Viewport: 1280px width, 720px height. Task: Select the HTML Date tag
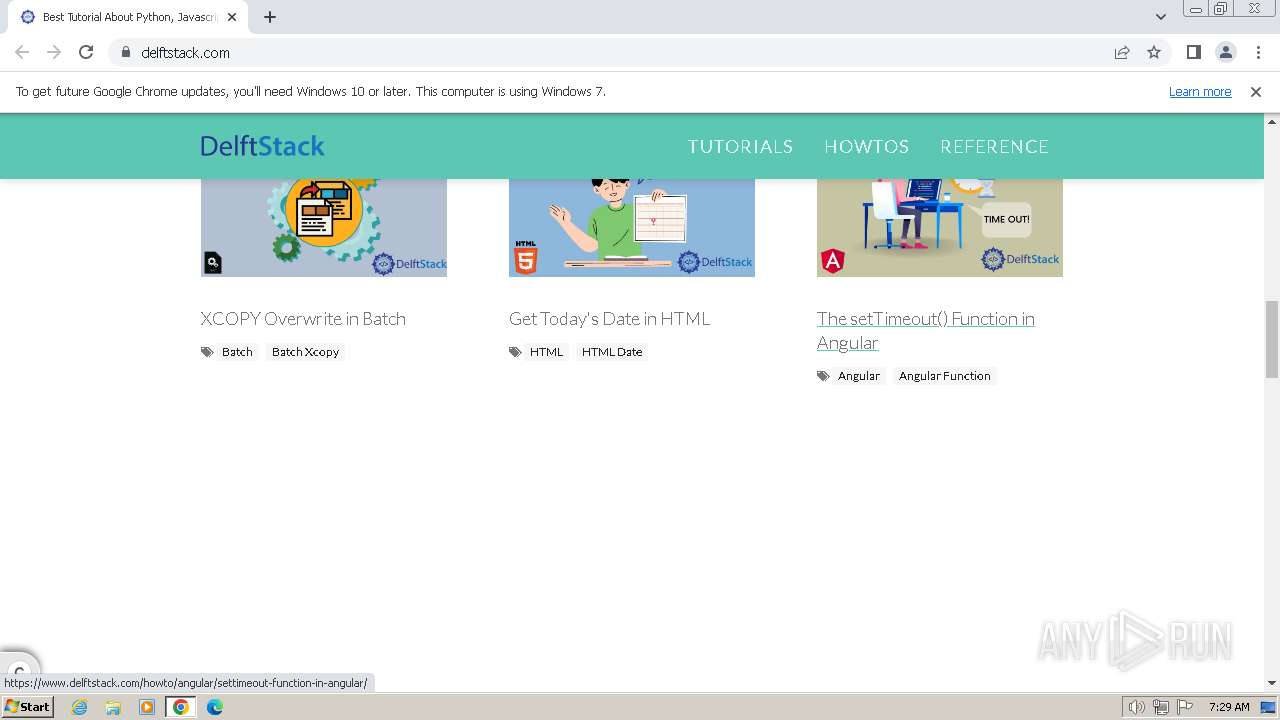pos(612,352)
